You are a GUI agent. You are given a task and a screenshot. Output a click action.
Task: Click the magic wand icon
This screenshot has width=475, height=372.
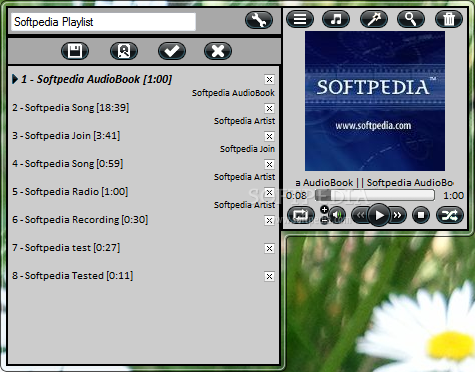click(x=374, y=19)
